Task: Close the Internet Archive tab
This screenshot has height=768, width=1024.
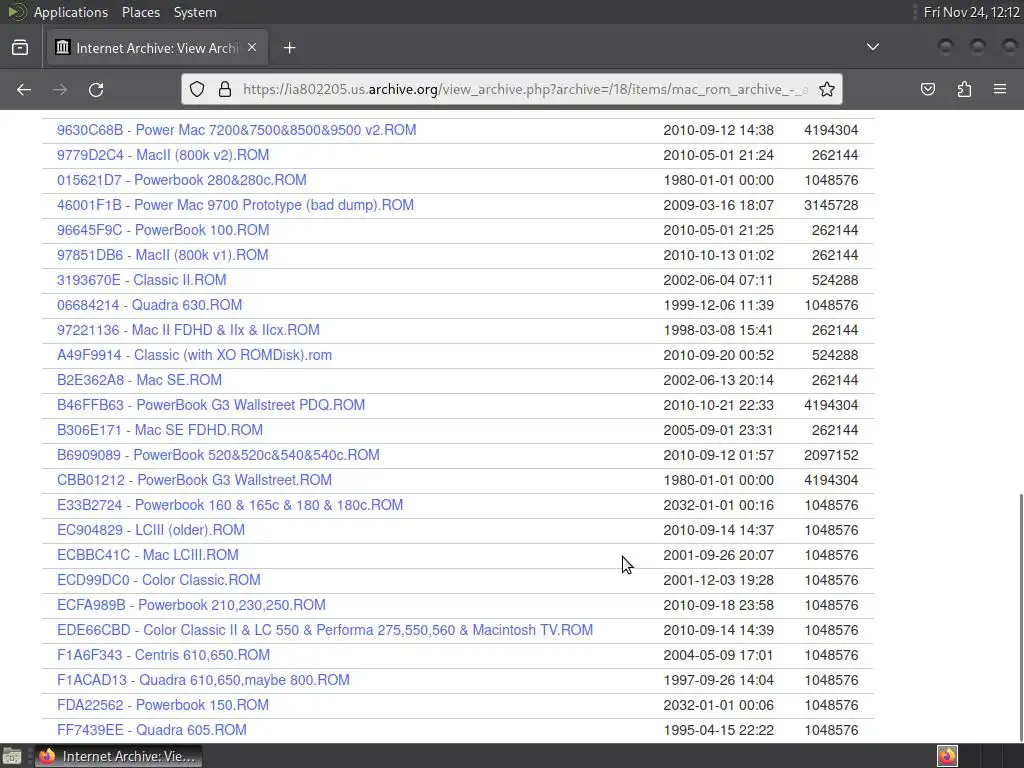Action: tap(252, 48)
